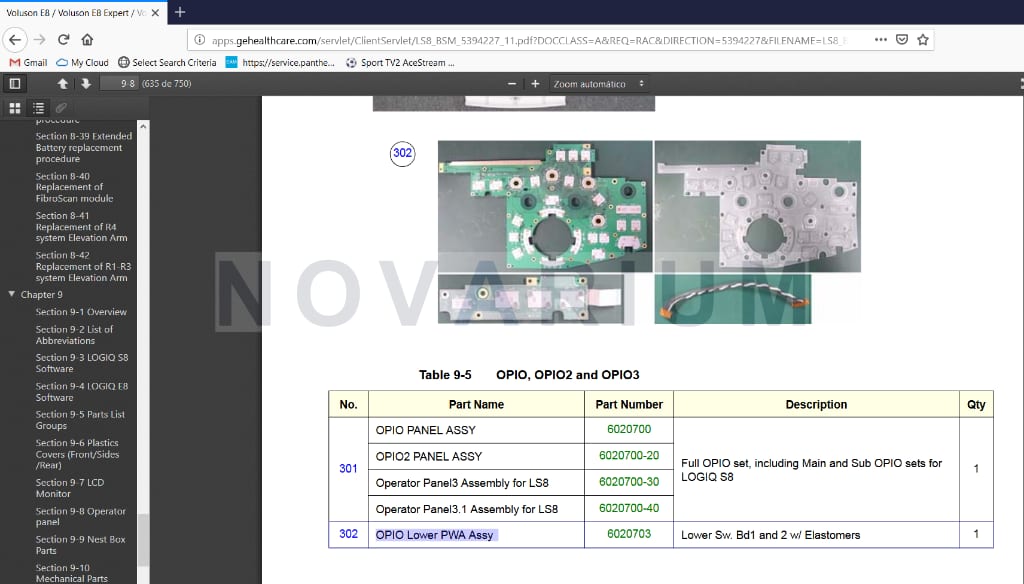Show document outline in sidebar
Screen dimensions: 1024x584
click(x=39, y=108)
